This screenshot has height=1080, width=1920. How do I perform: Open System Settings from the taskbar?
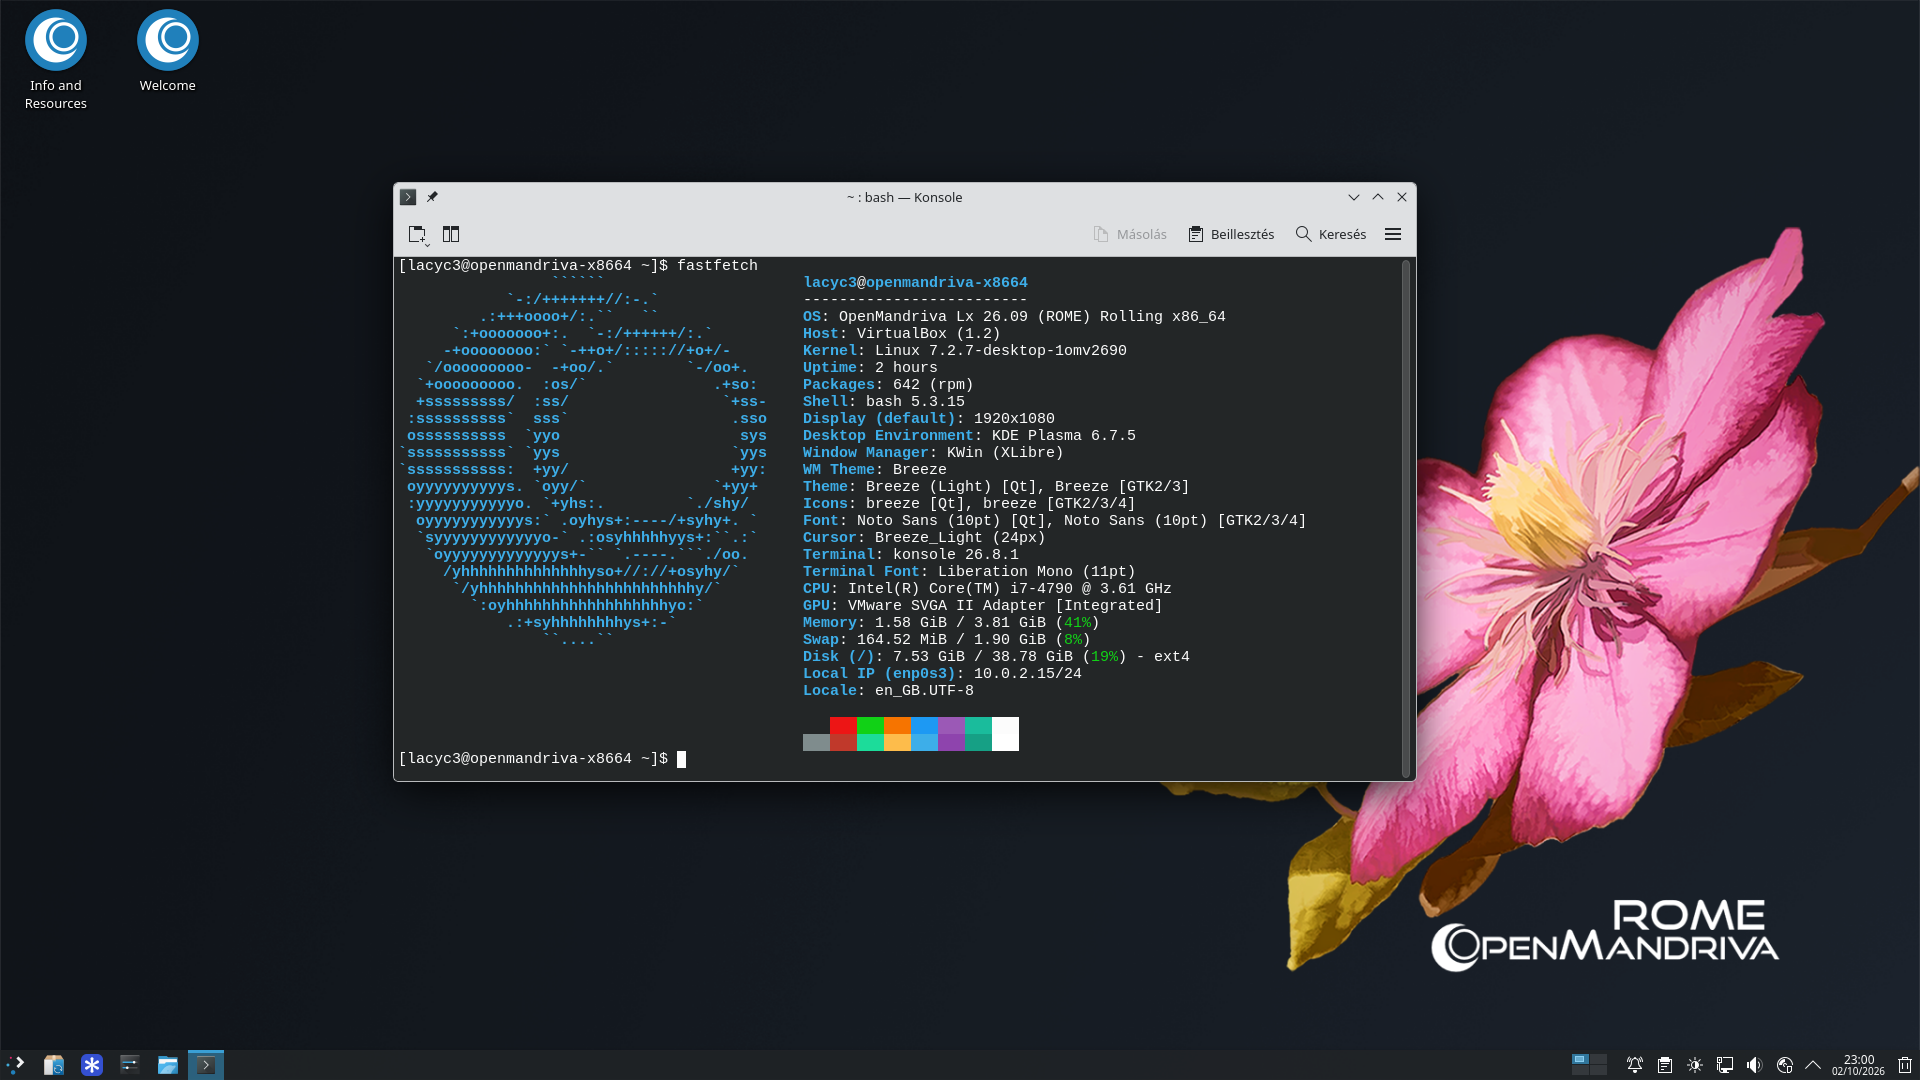tap(130, 1065)
